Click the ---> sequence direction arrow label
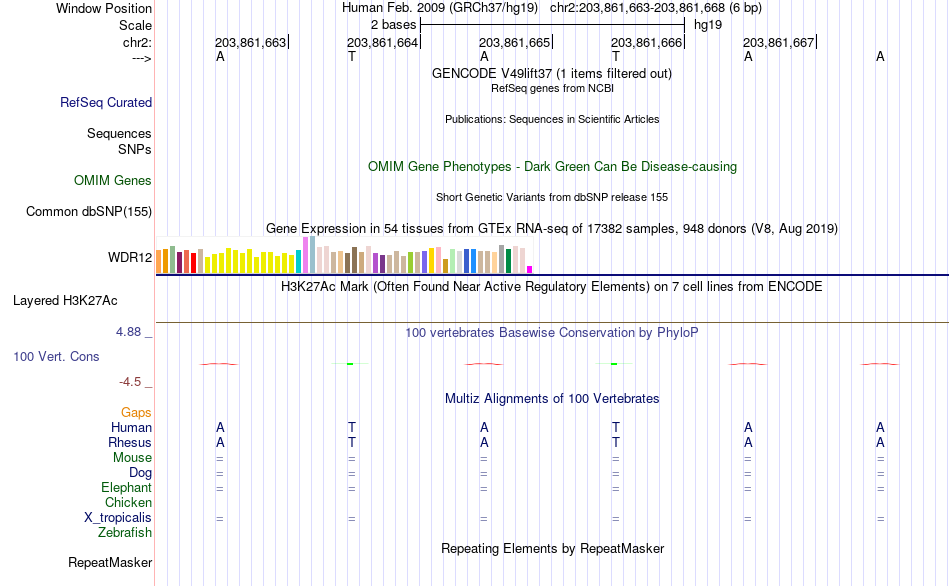 tap(141, 58)
